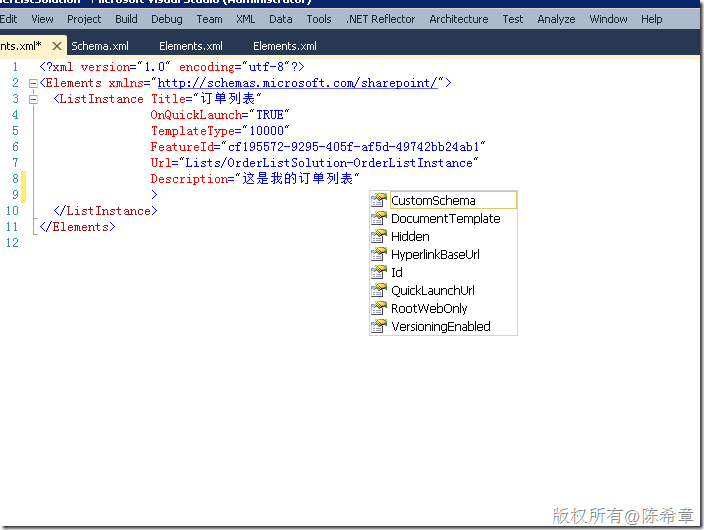This screenshot has width=704, height=530.
Task: Open the Debug menu
Action: (x=167, y=19)
